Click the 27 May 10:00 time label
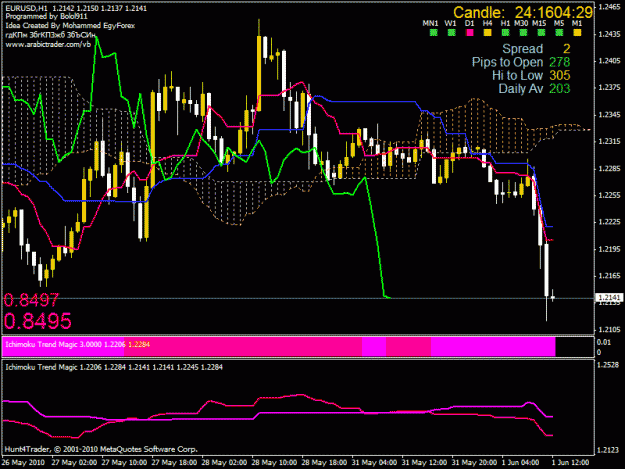Image resolution: width=625 pixels, height=469 pixels. click(124, 463)
